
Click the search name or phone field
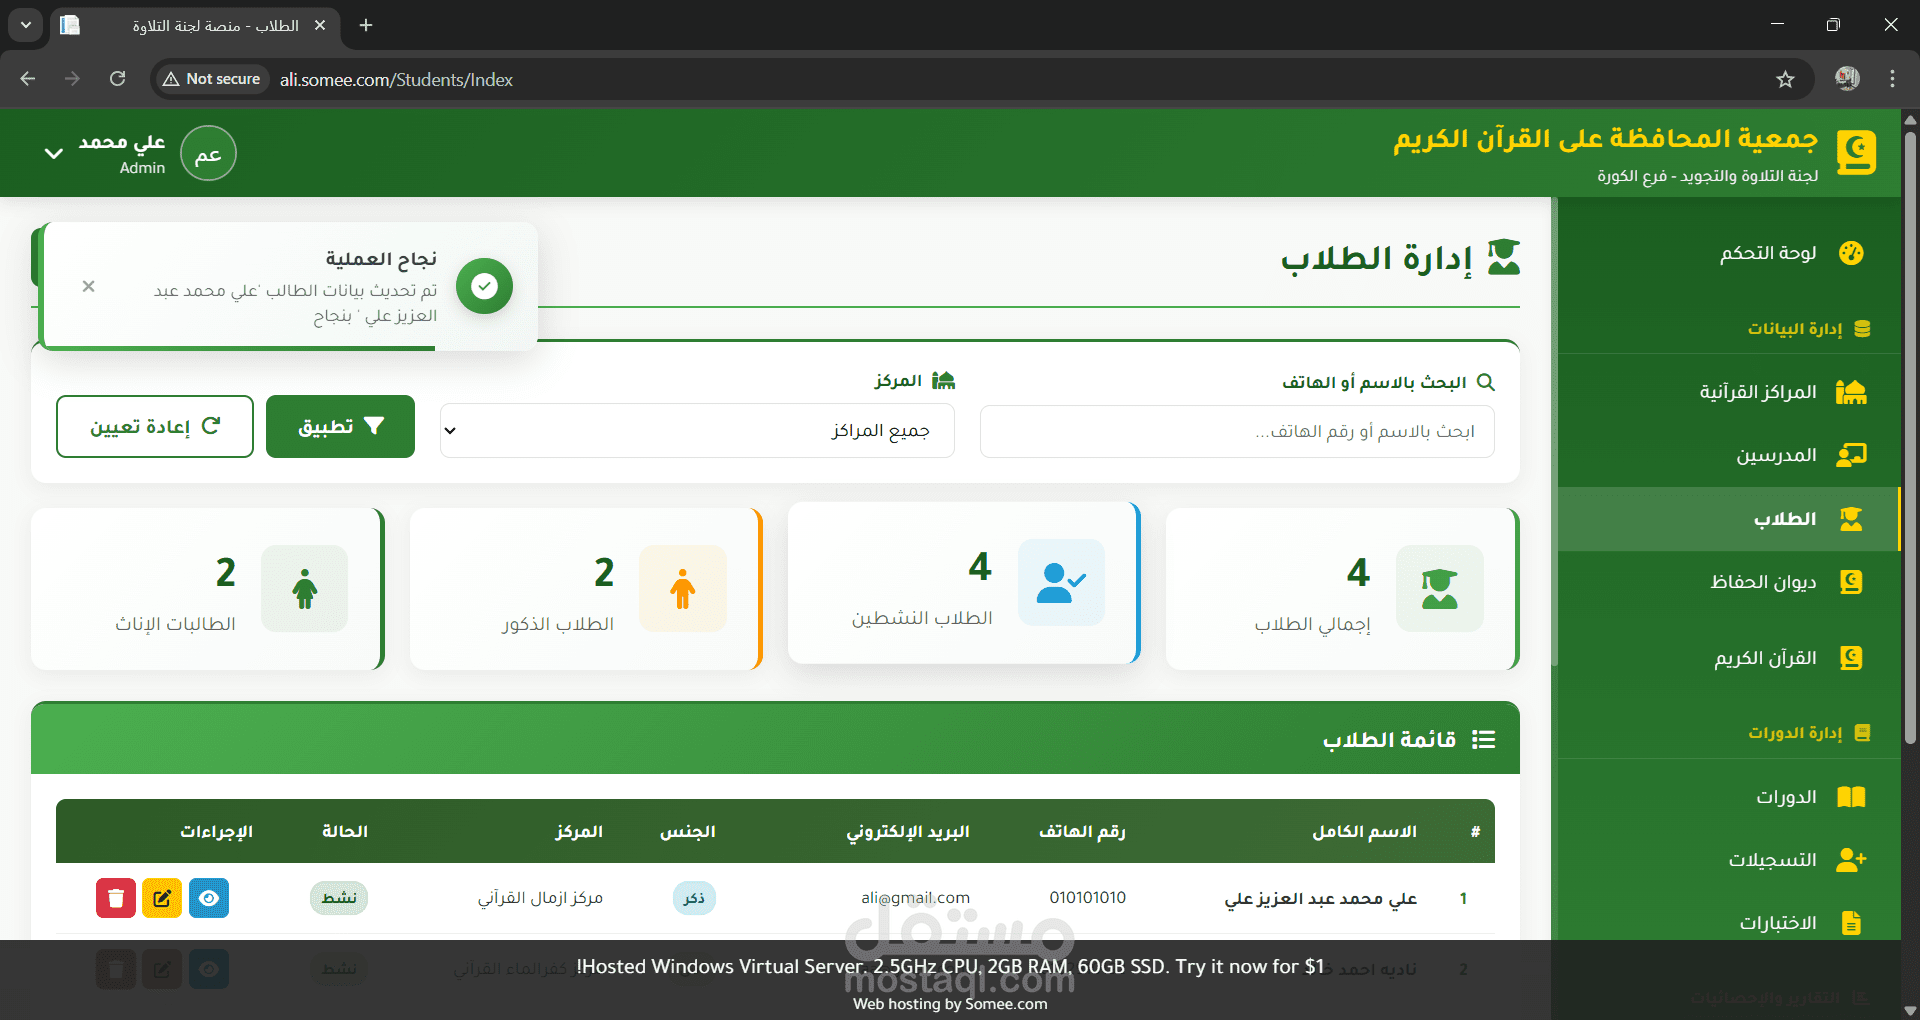(x=1237, y=431)
